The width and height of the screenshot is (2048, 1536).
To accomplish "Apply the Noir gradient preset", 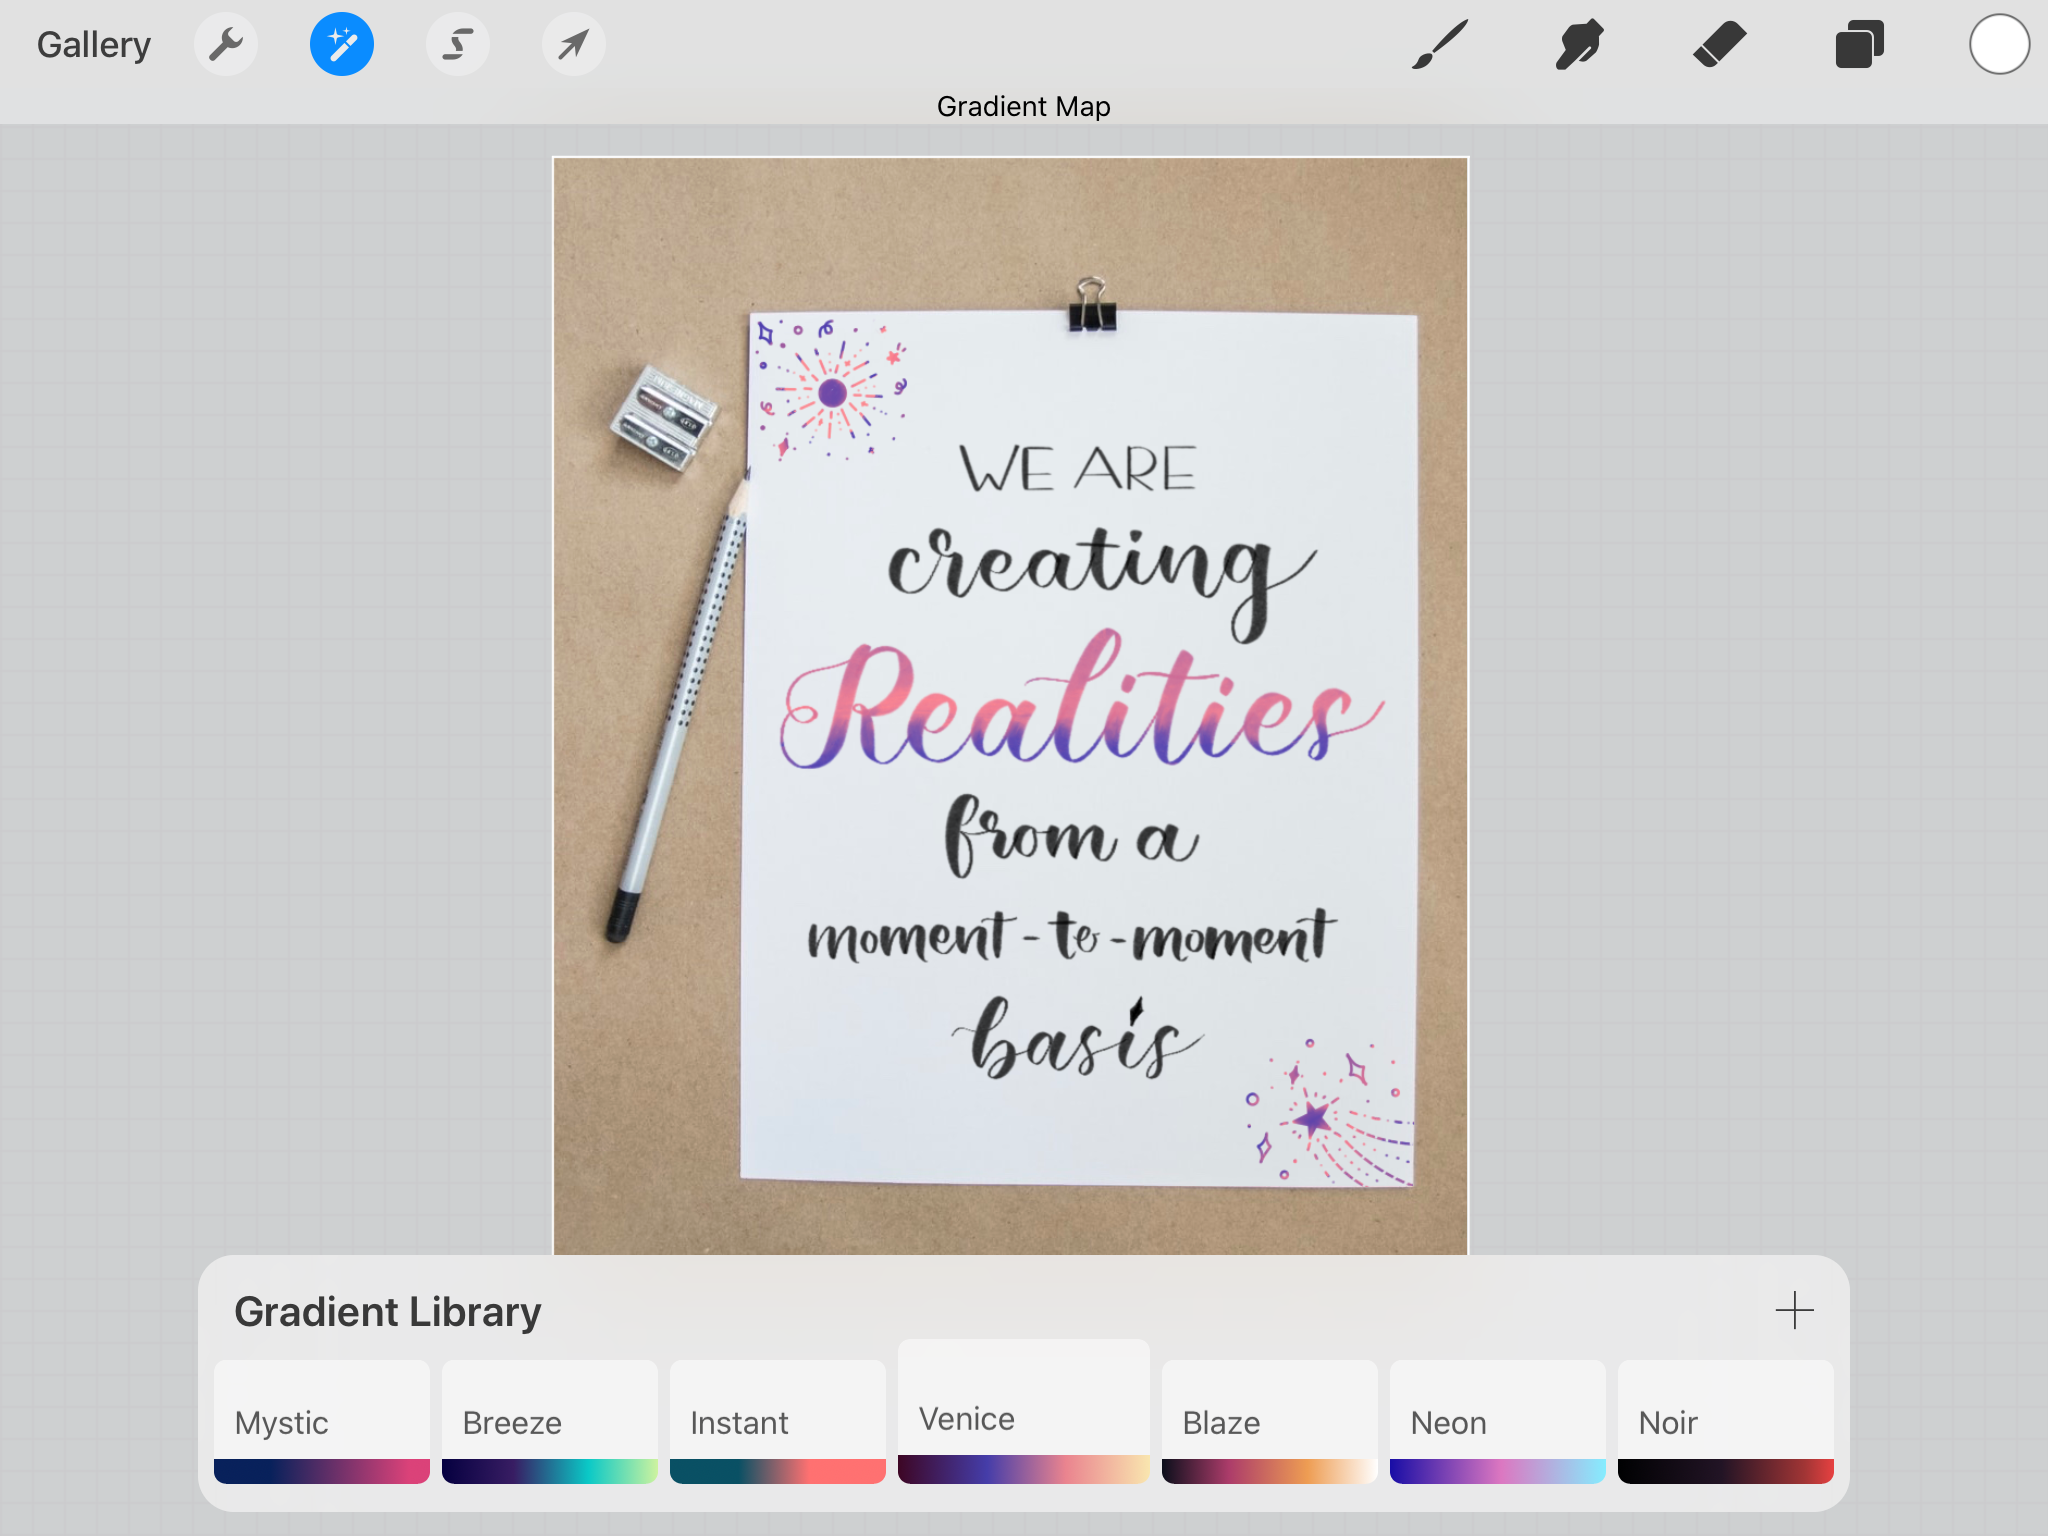I will click(x=1724, y=1422).
